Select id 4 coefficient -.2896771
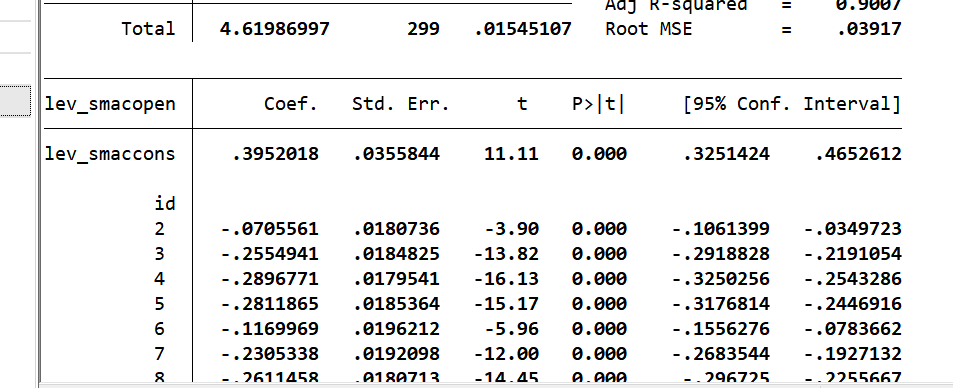 tap(270, 279)
